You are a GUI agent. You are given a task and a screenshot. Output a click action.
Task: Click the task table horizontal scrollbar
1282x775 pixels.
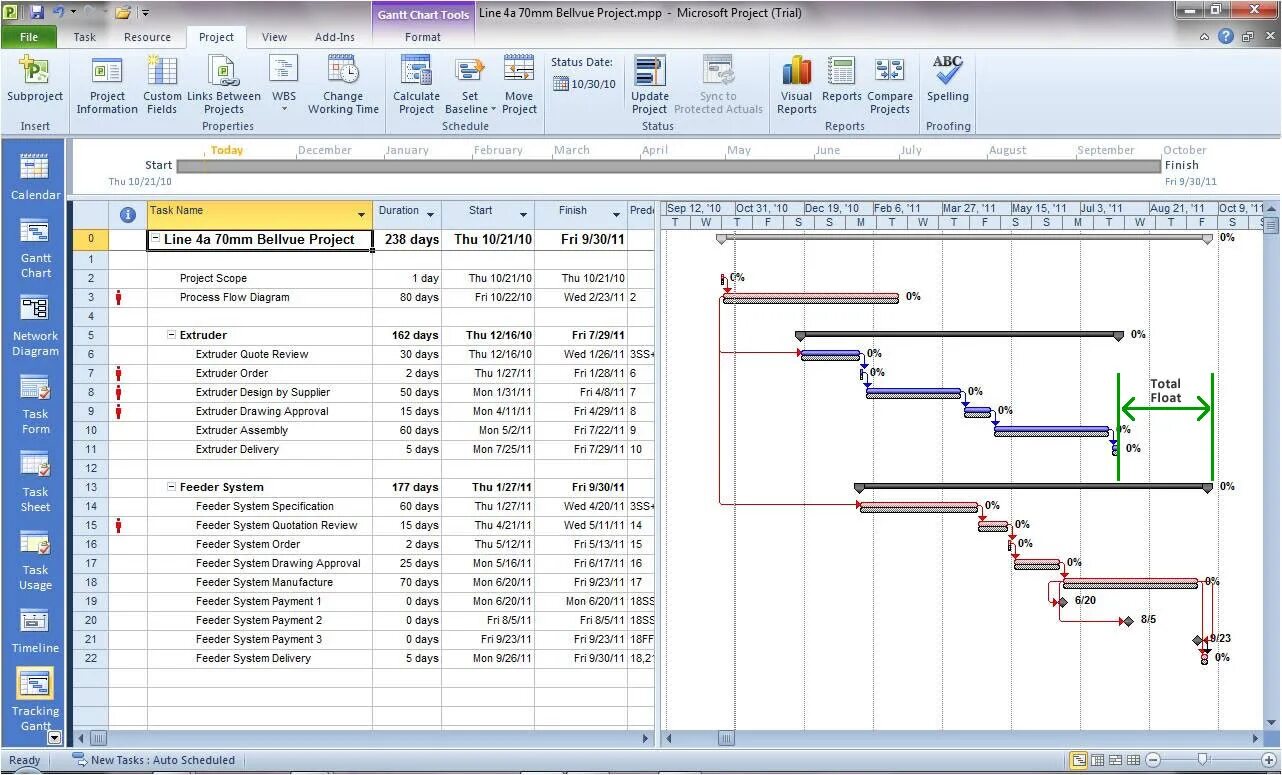[x=364, y=739]
